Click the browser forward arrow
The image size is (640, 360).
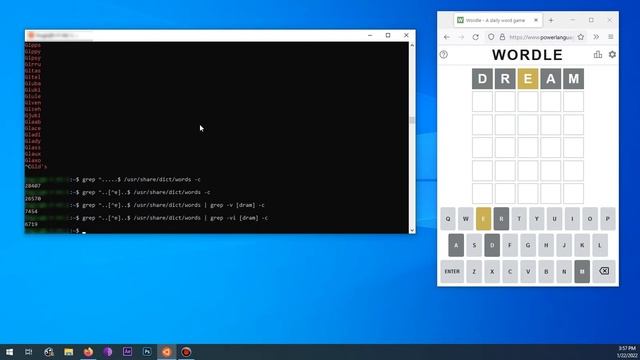click(461, 37)
